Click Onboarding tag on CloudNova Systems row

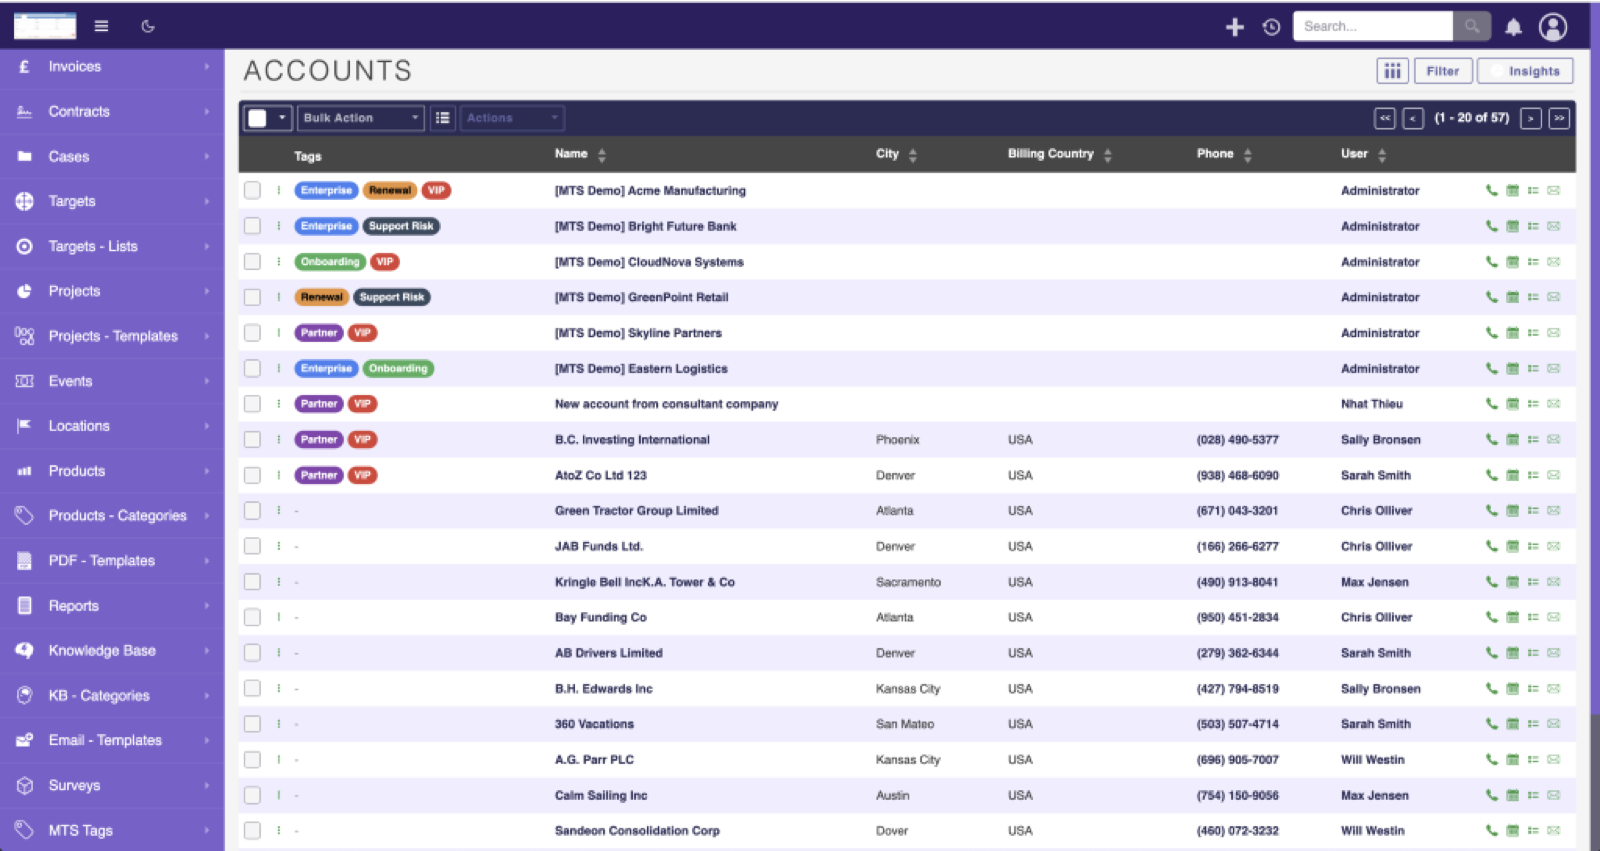coord(330,262)
